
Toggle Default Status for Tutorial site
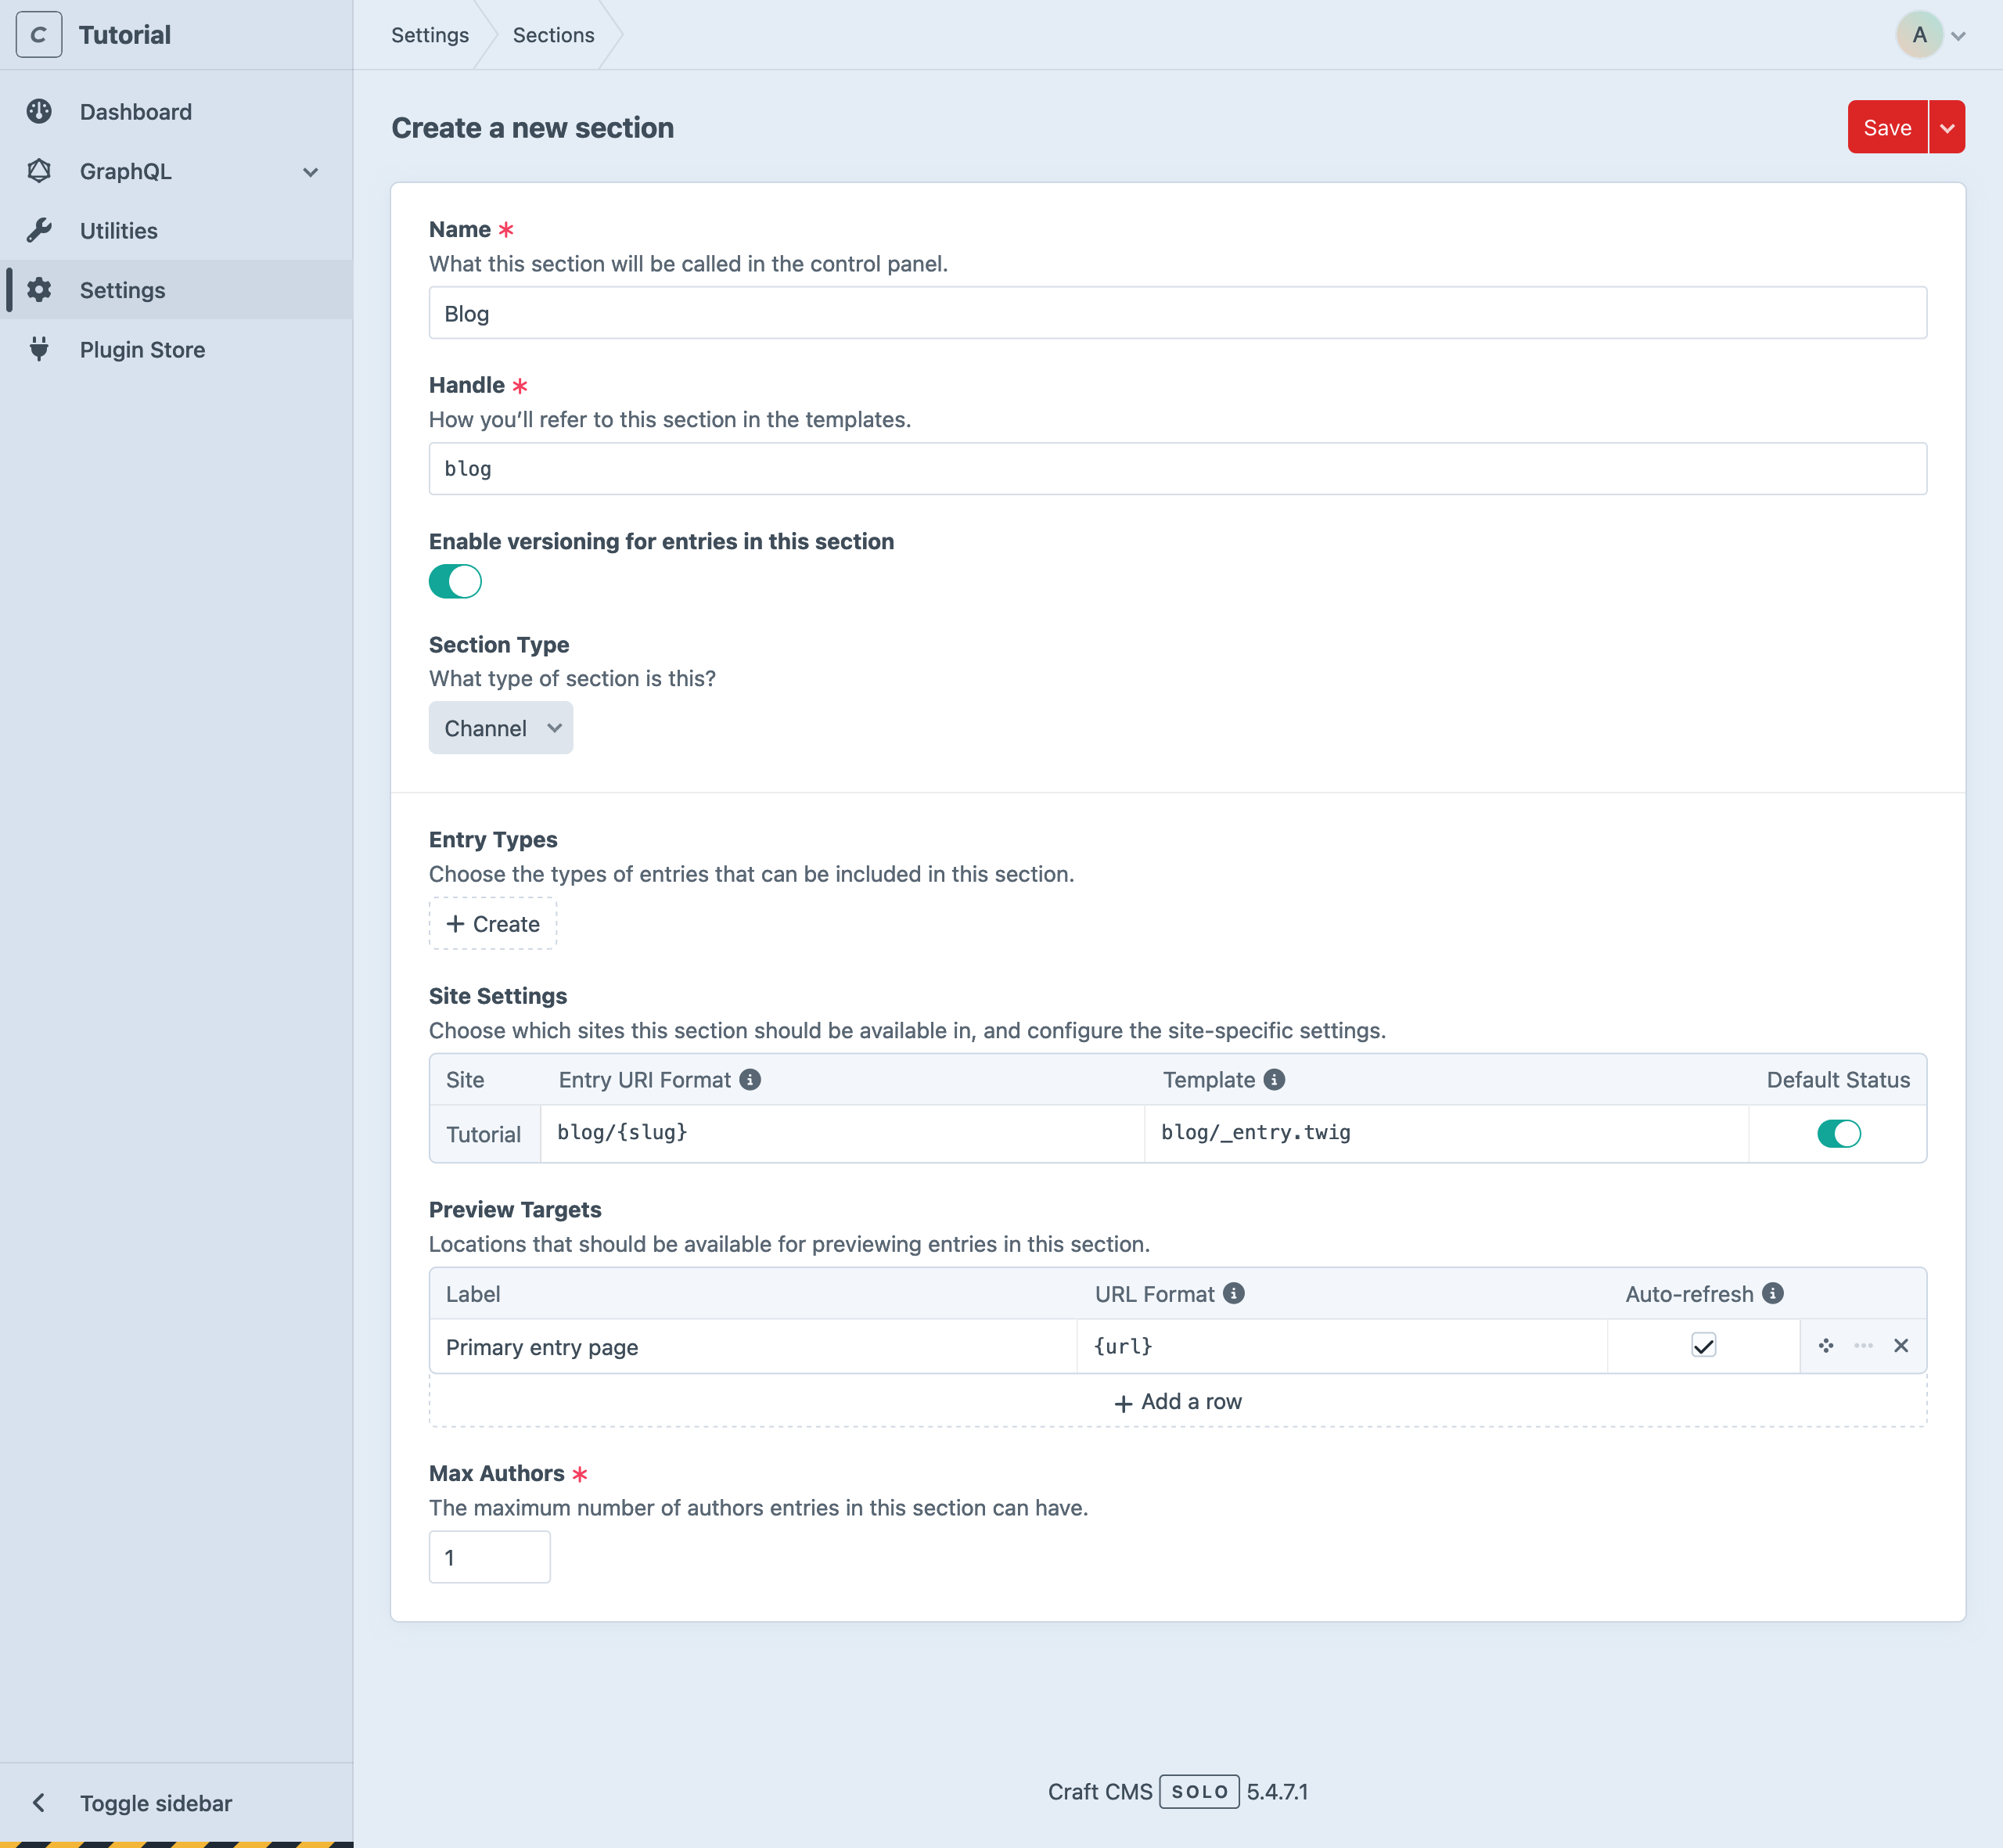point(1841,1134)
